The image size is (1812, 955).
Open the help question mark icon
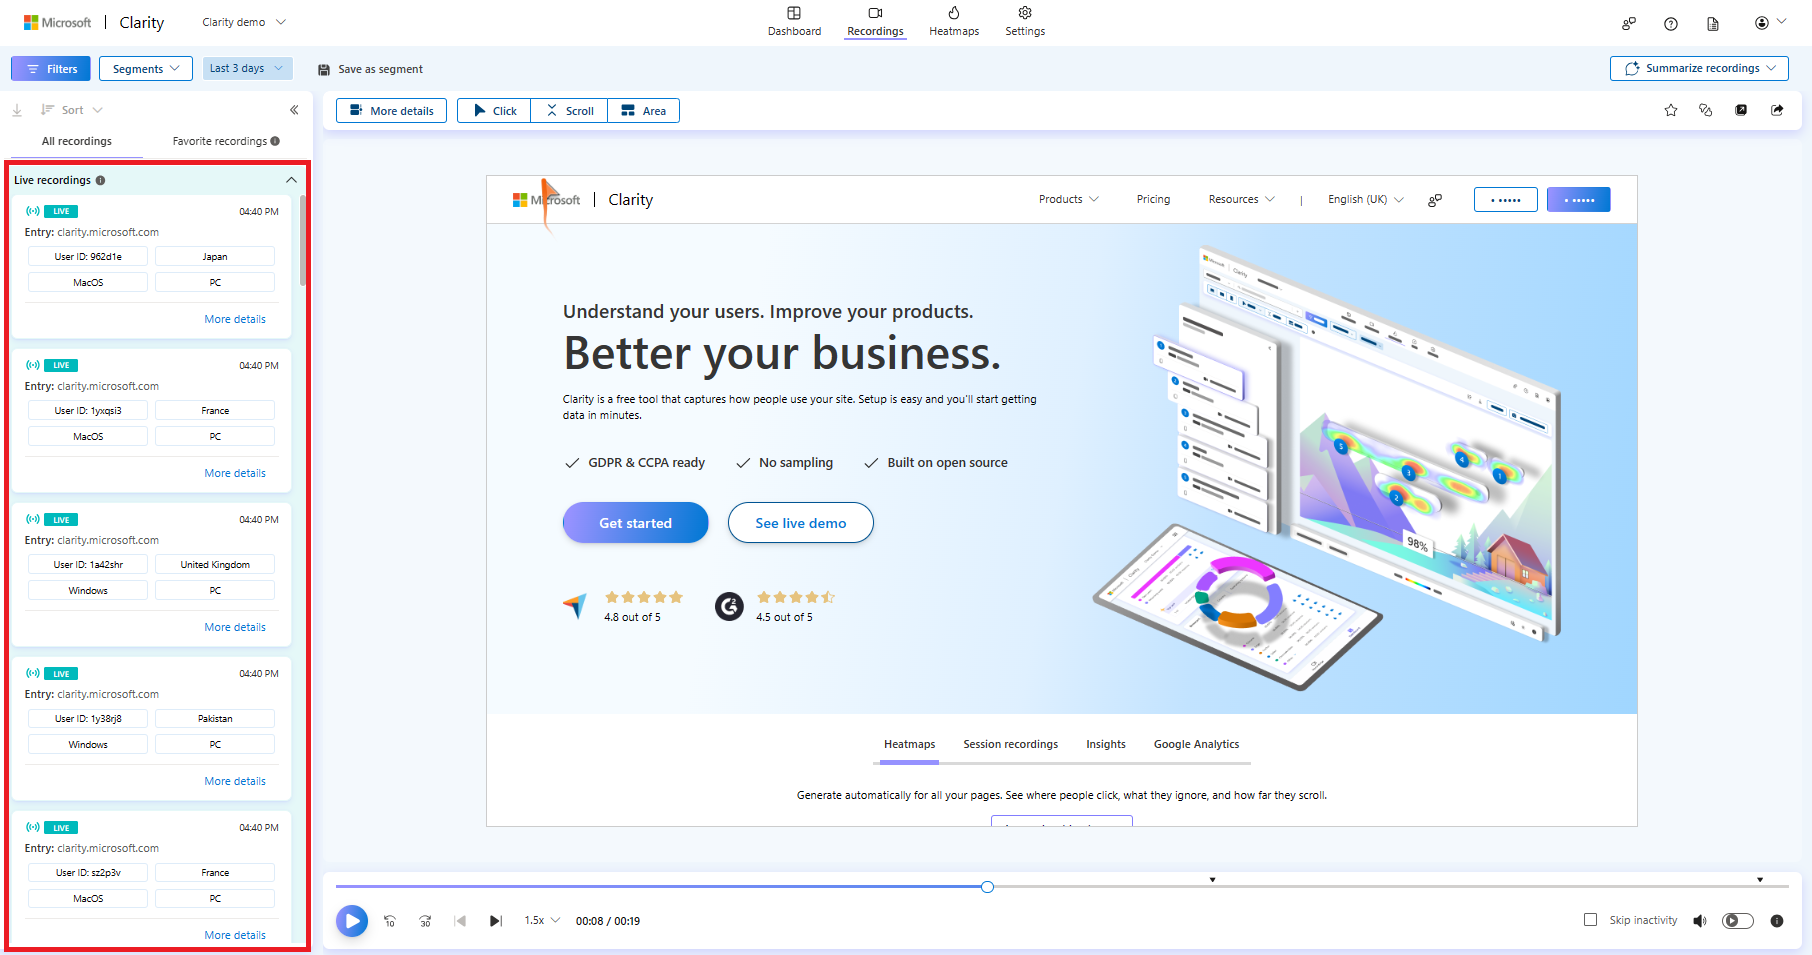(1671, 23)
